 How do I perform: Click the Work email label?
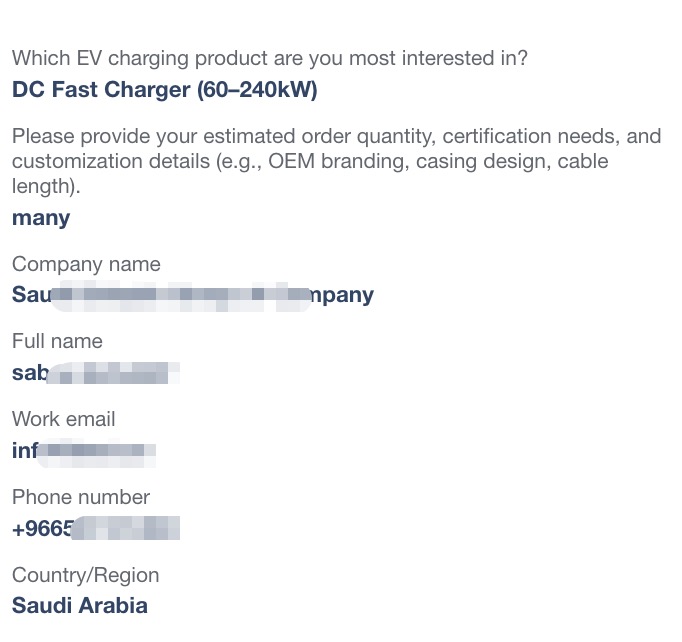tap(64, 419)
